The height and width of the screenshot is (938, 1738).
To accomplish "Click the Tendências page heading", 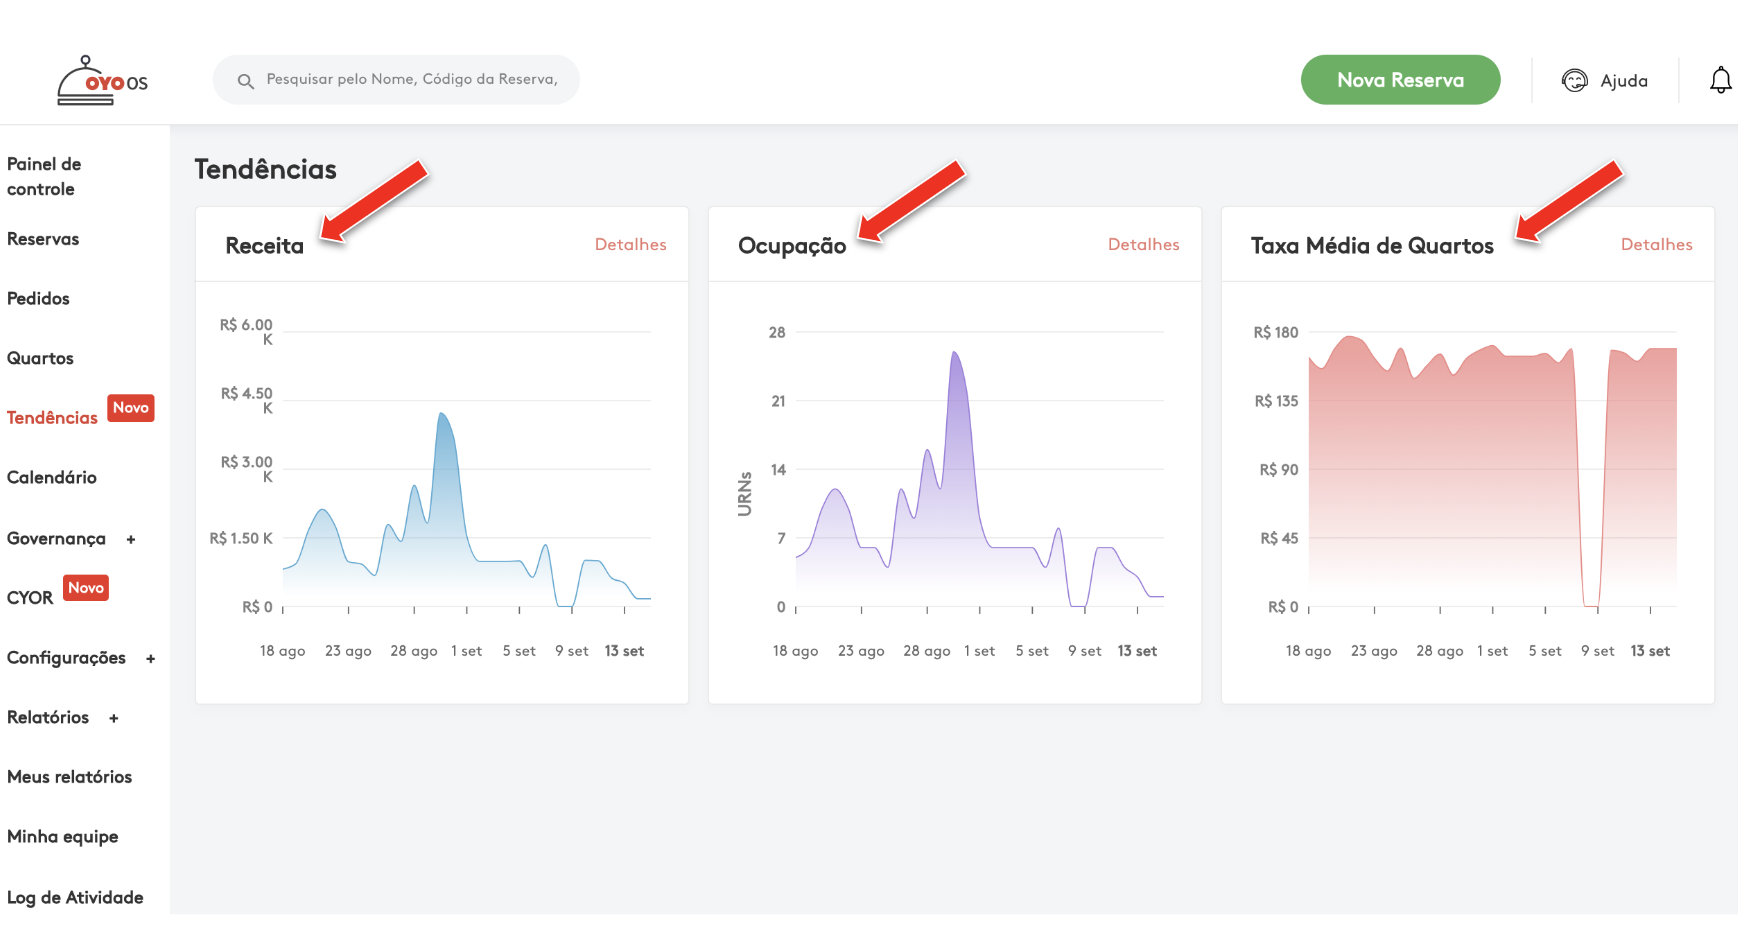I will pos(265,169).
